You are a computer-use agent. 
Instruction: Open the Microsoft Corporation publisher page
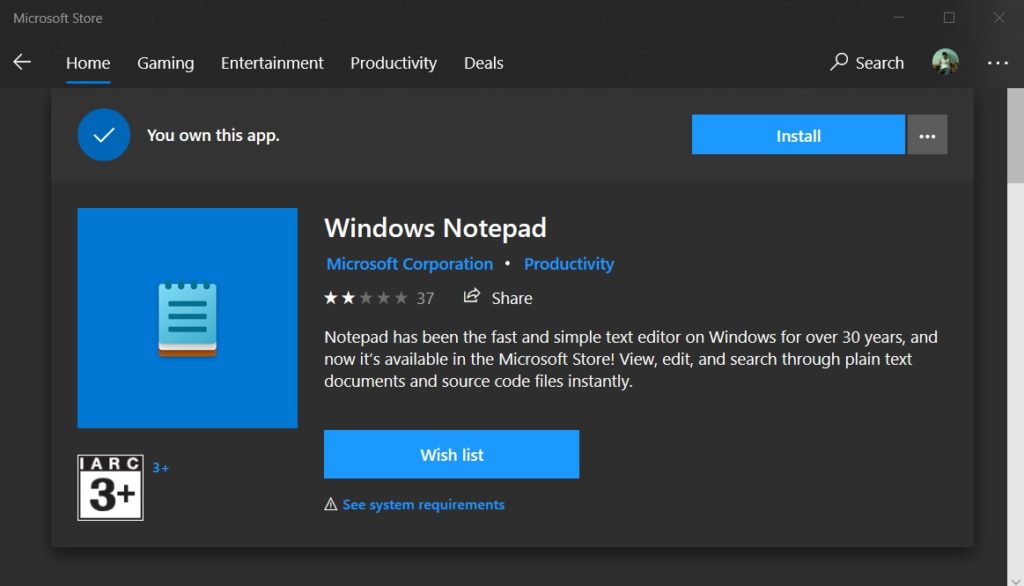click(409, 263)
